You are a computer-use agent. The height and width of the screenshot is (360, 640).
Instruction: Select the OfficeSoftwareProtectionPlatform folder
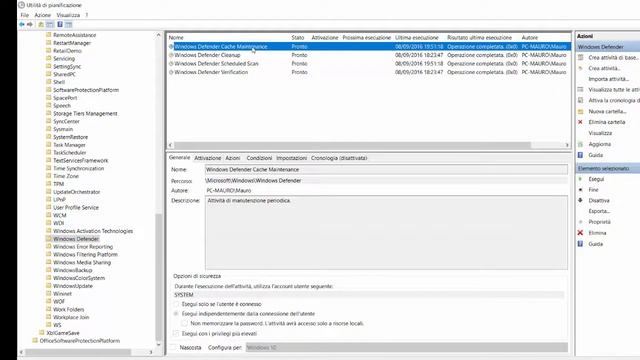[x=80, y=341]
